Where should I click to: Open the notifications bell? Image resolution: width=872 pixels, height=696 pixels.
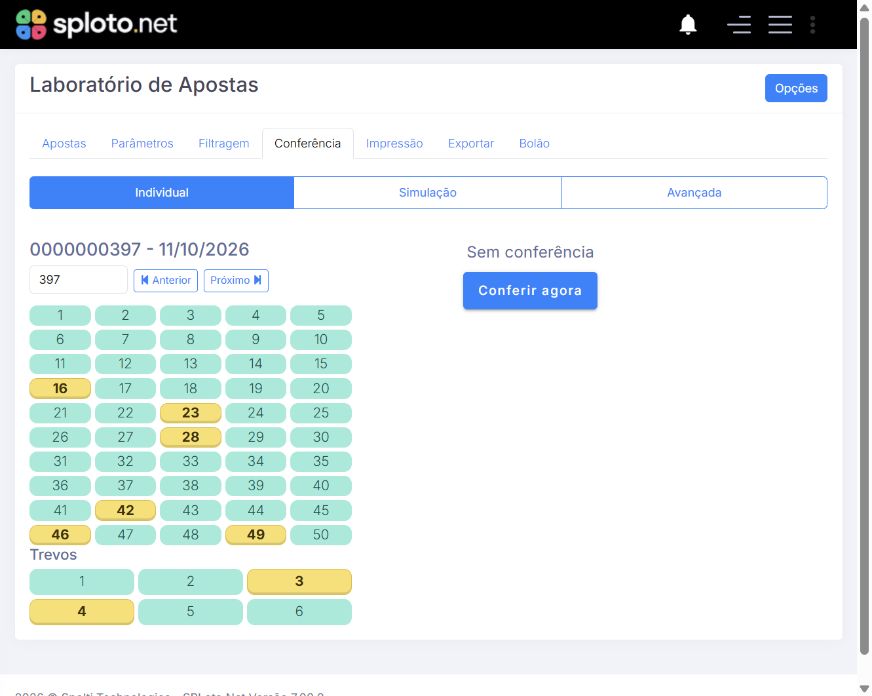(x=688, y=24)
